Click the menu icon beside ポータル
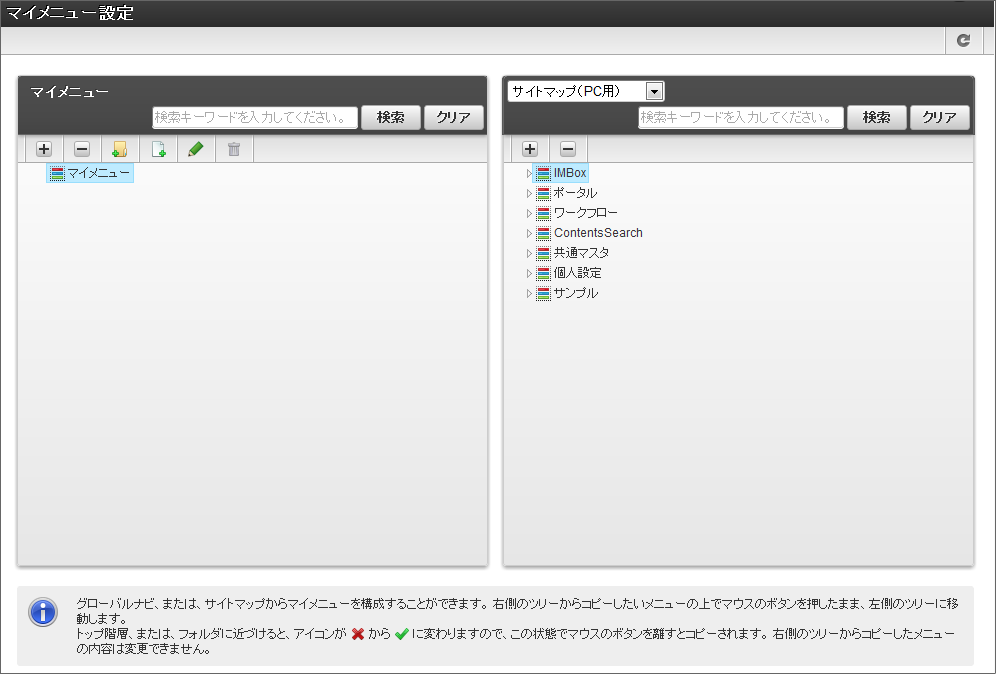The height and width of the screenshot is (674, 996). (x=543, y=193)
